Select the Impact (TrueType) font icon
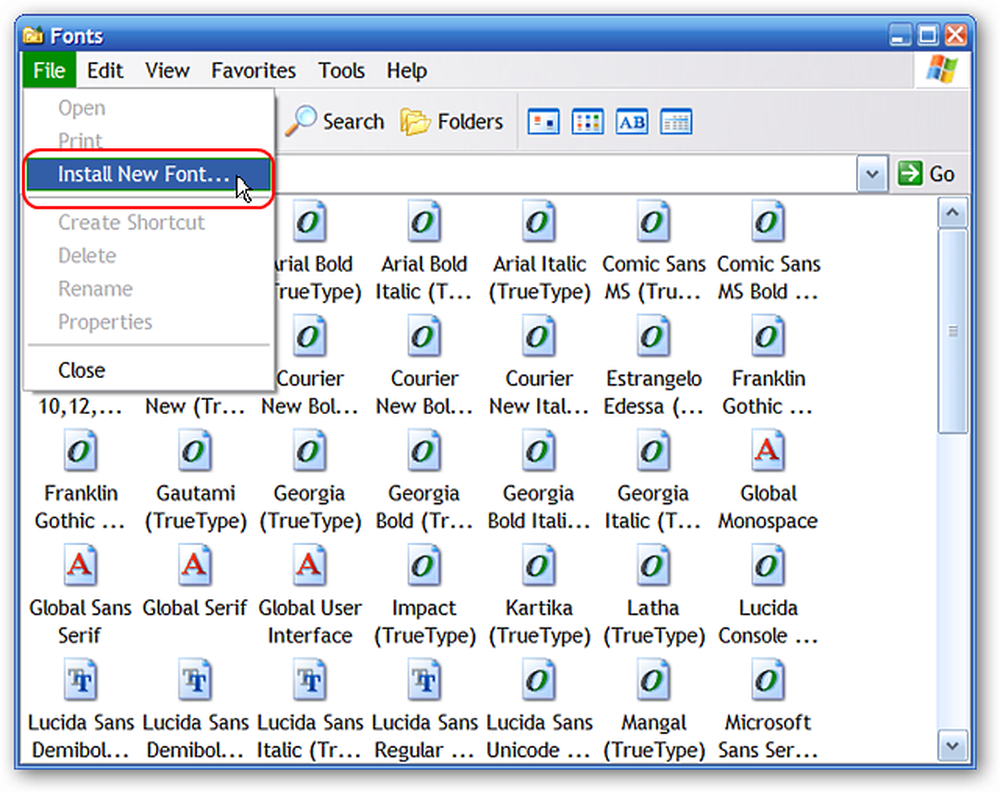Image resolution: width=1000 pixels, height=793 pixels. pos(424,565)
